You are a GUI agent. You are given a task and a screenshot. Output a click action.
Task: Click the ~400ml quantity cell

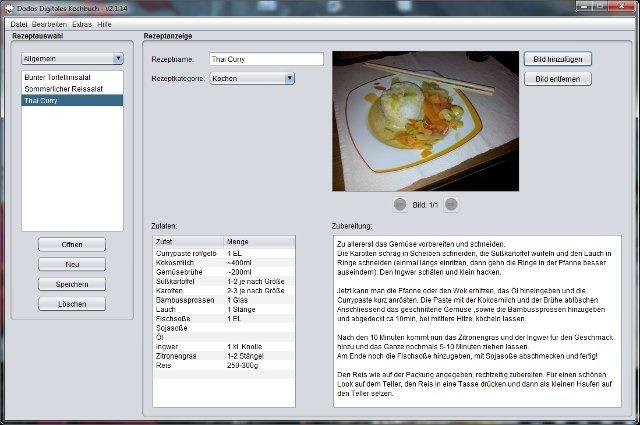pos(260,263)
